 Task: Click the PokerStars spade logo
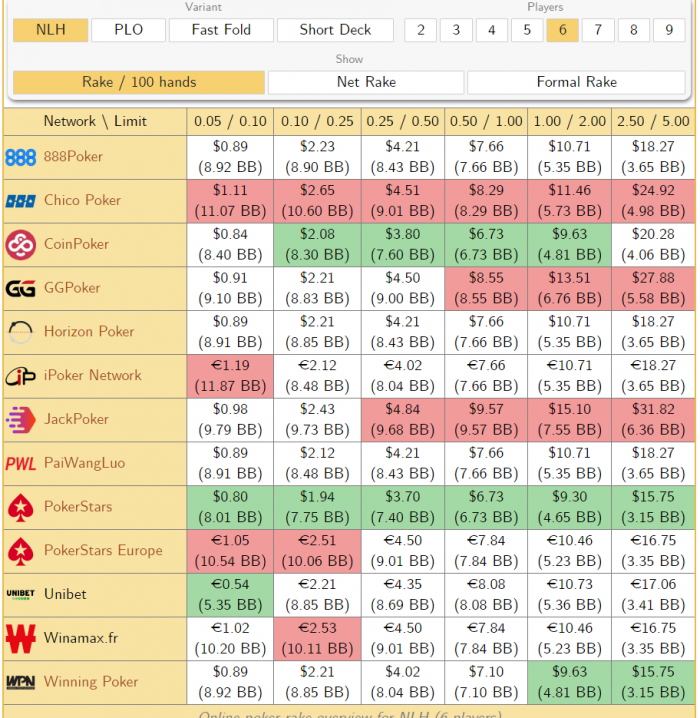(x=21, y=507)
